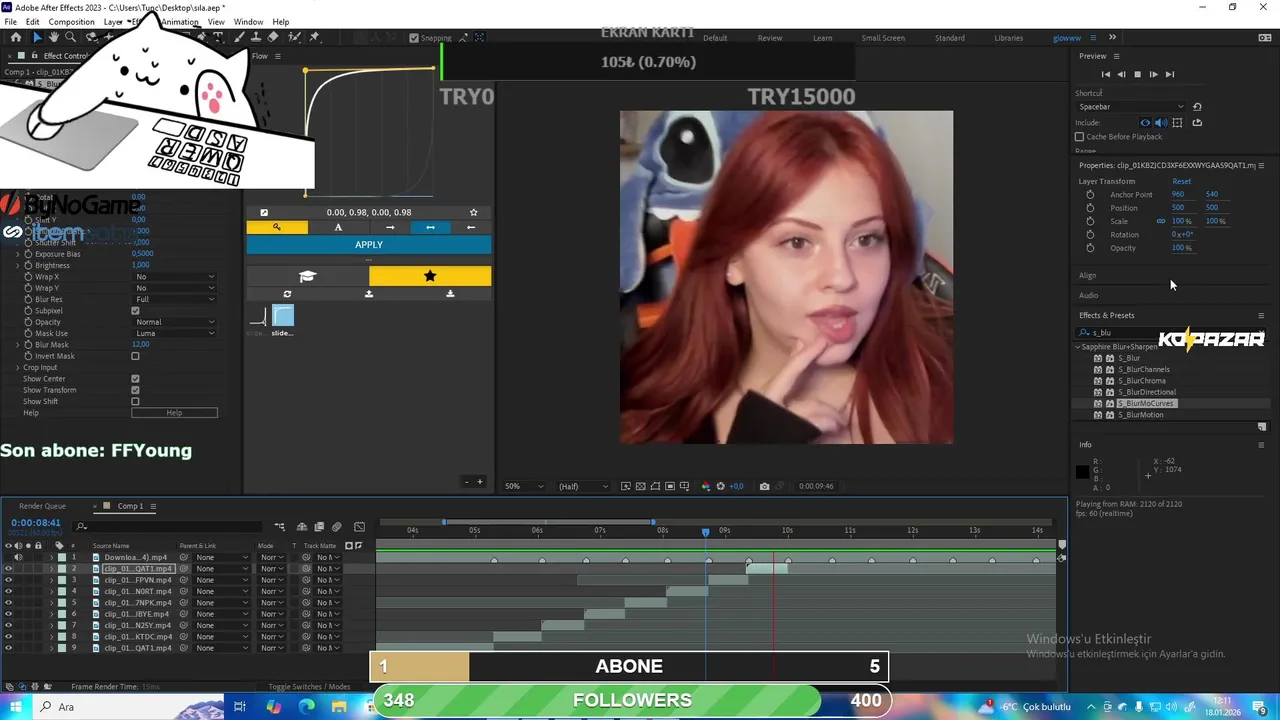Toggle include video eye in Preview

tap(1145, 123)
